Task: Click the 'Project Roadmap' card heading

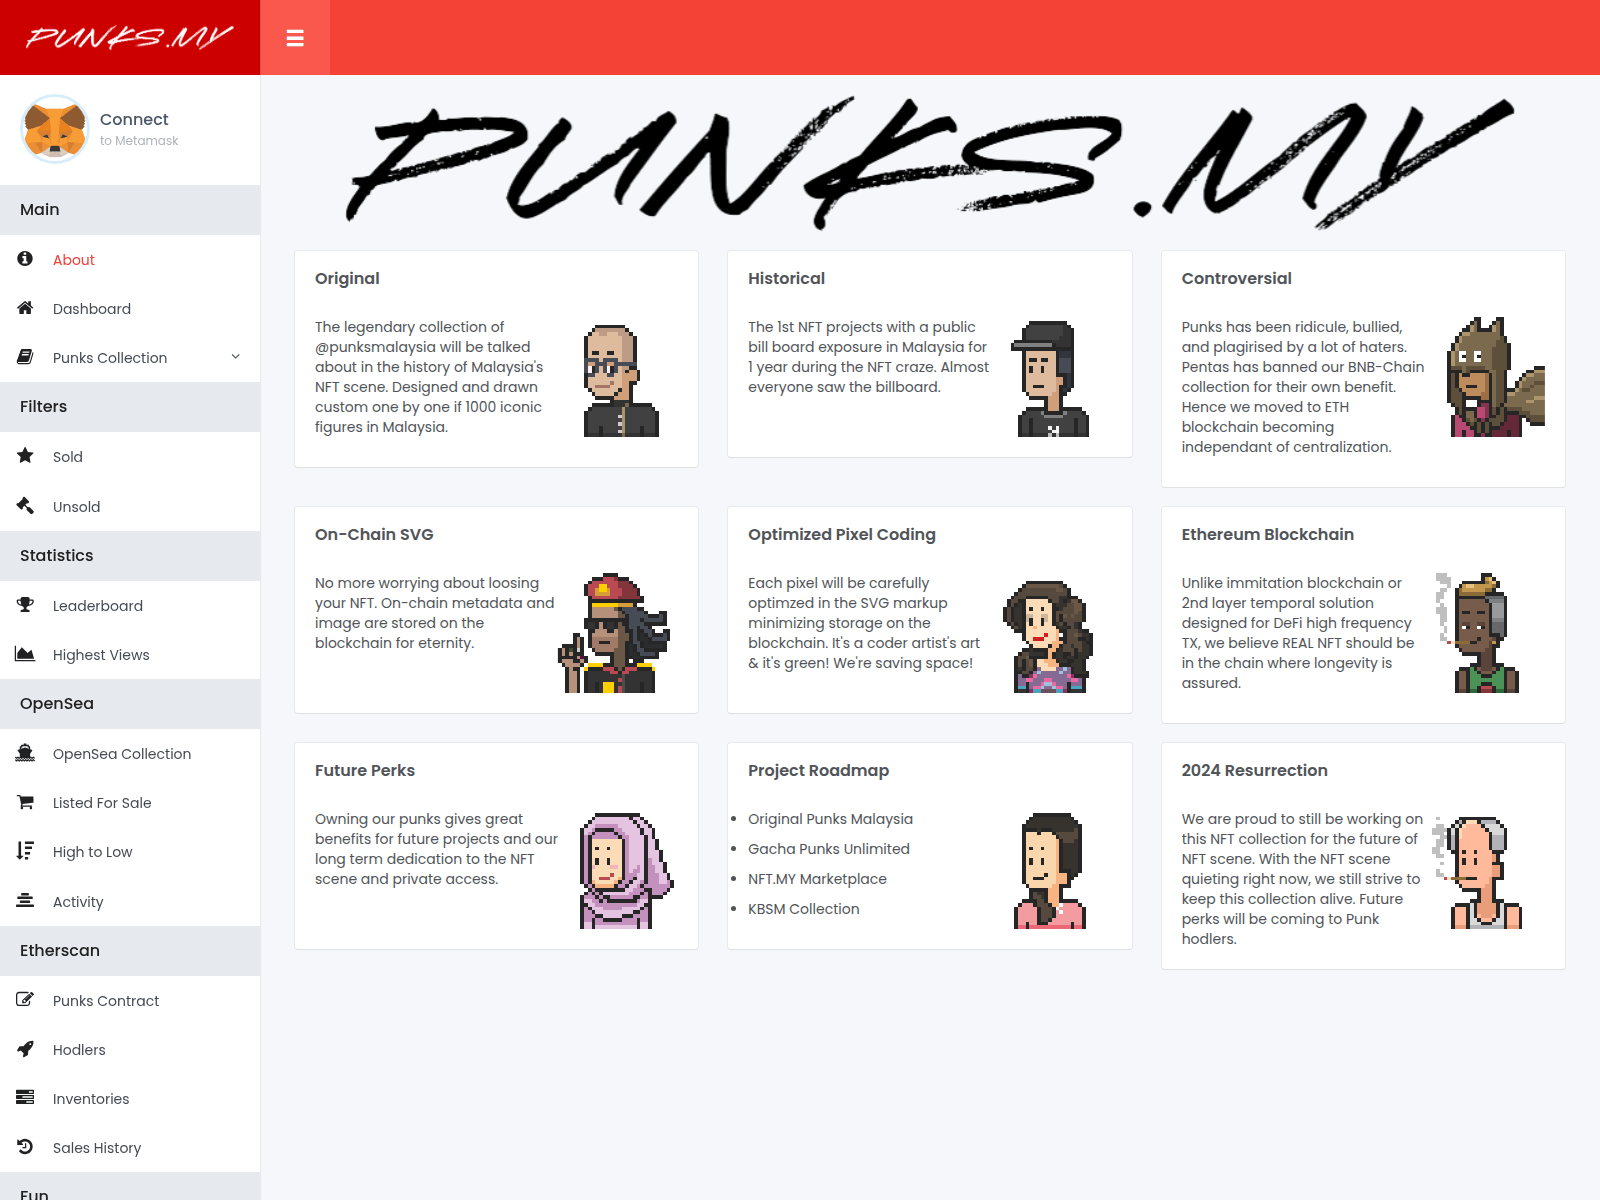Action: (818, 770)
